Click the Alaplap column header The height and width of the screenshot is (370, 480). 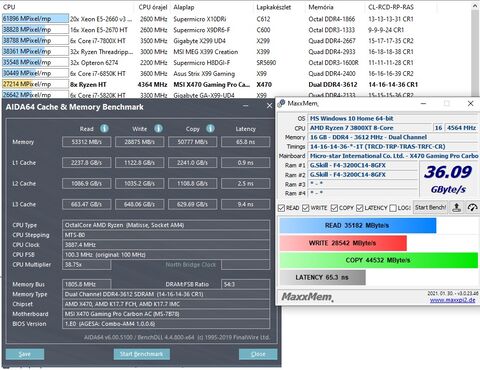(184, 7)
